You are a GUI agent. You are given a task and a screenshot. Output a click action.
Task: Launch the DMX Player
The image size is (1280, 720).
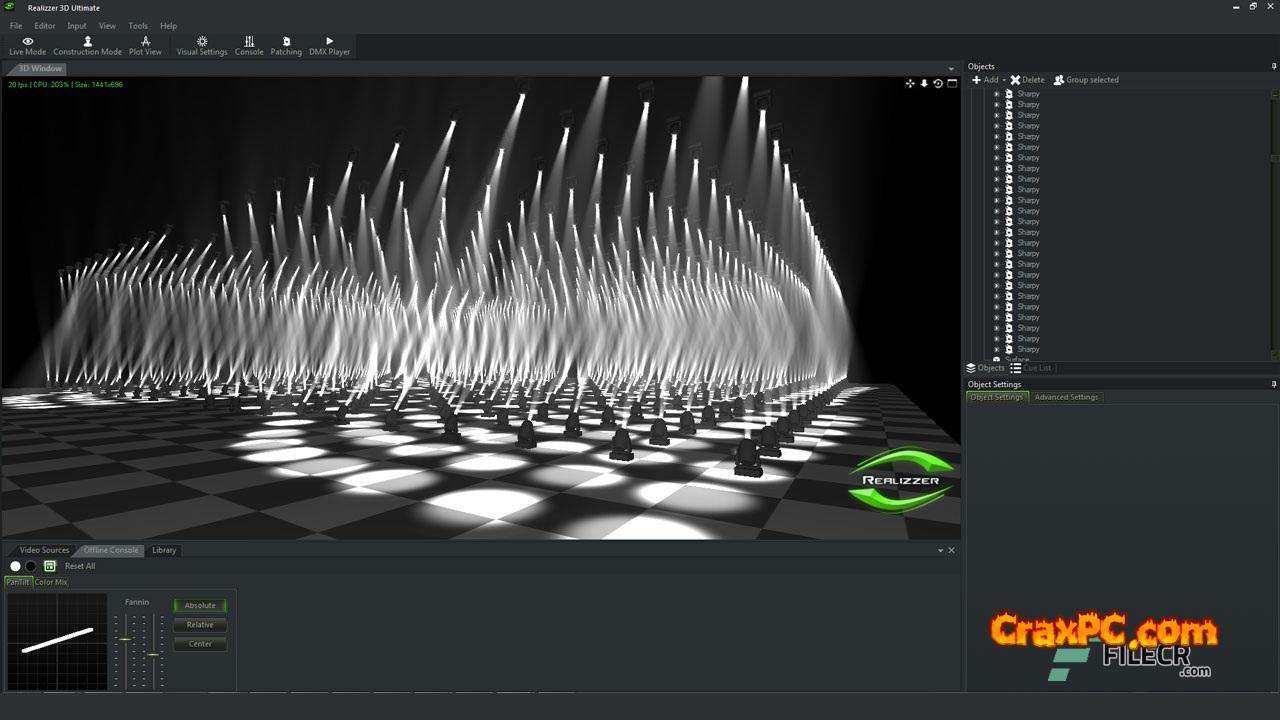pos(329,46)
